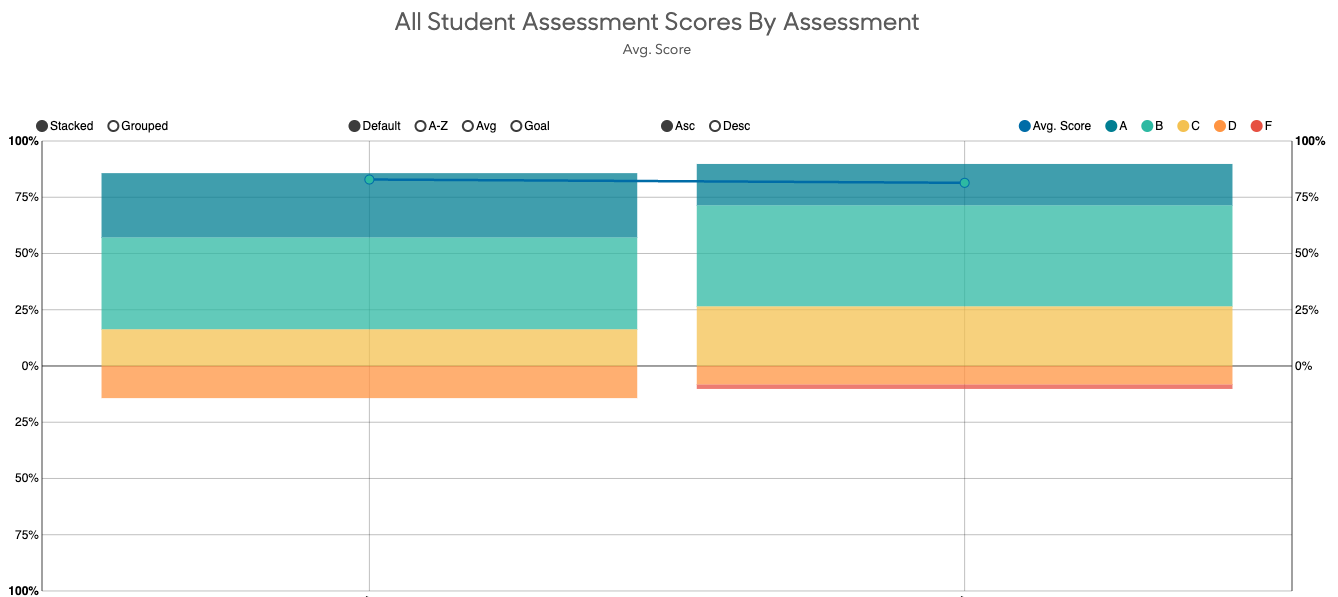Toggle the A grade legend item
The height and width of the screenshot is (597, 1338).
[1111, 126]
